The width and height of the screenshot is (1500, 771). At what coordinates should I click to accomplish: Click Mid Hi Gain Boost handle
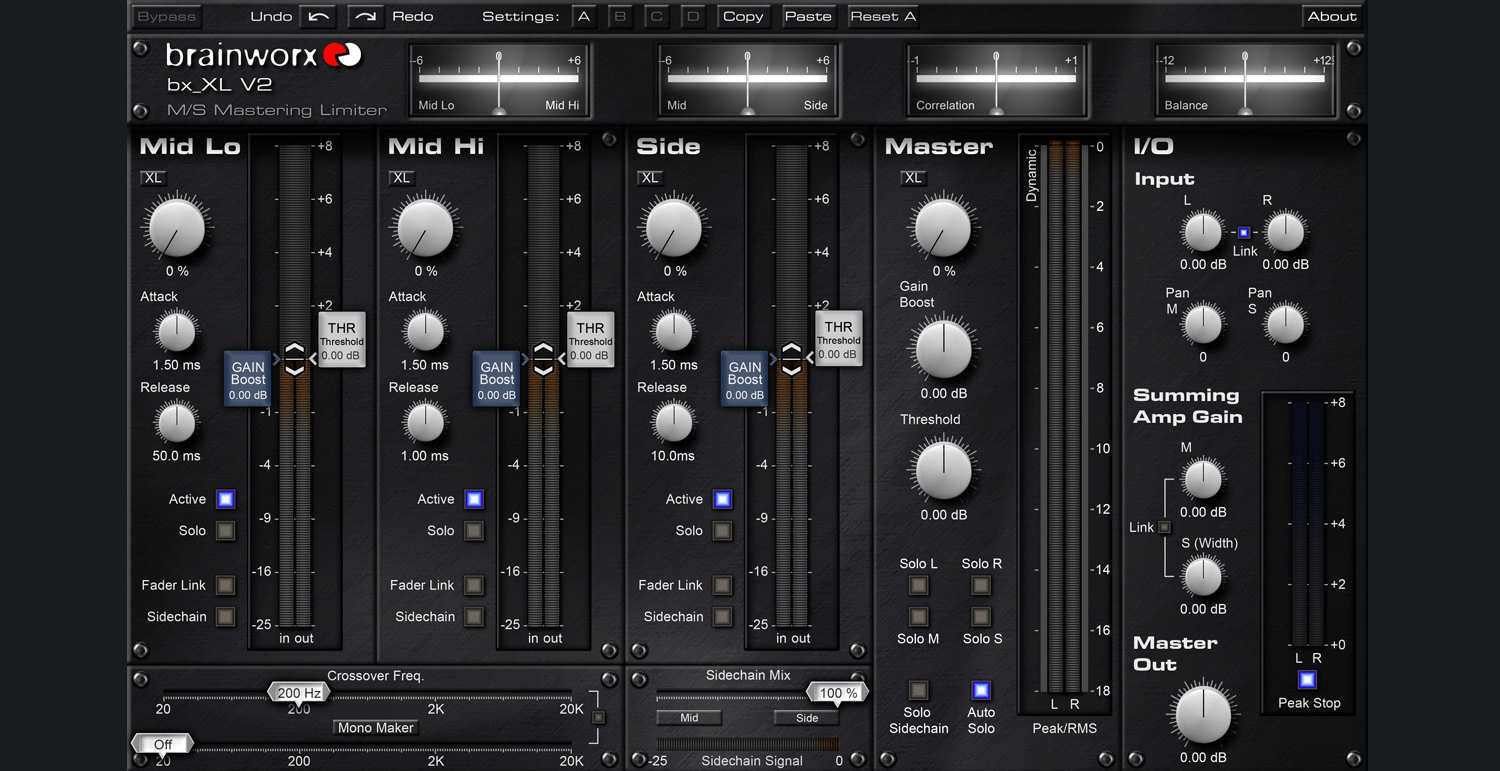click(496, 378)
